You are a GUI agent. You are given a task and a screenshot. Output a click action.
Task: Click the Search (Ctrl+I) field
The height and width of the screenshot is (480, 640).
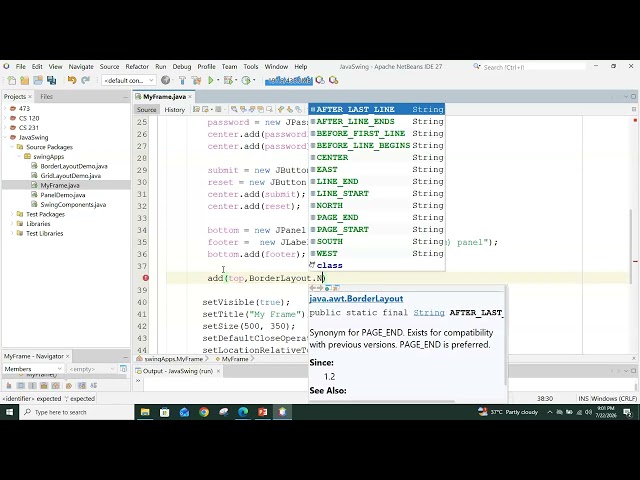pos(533,67)
